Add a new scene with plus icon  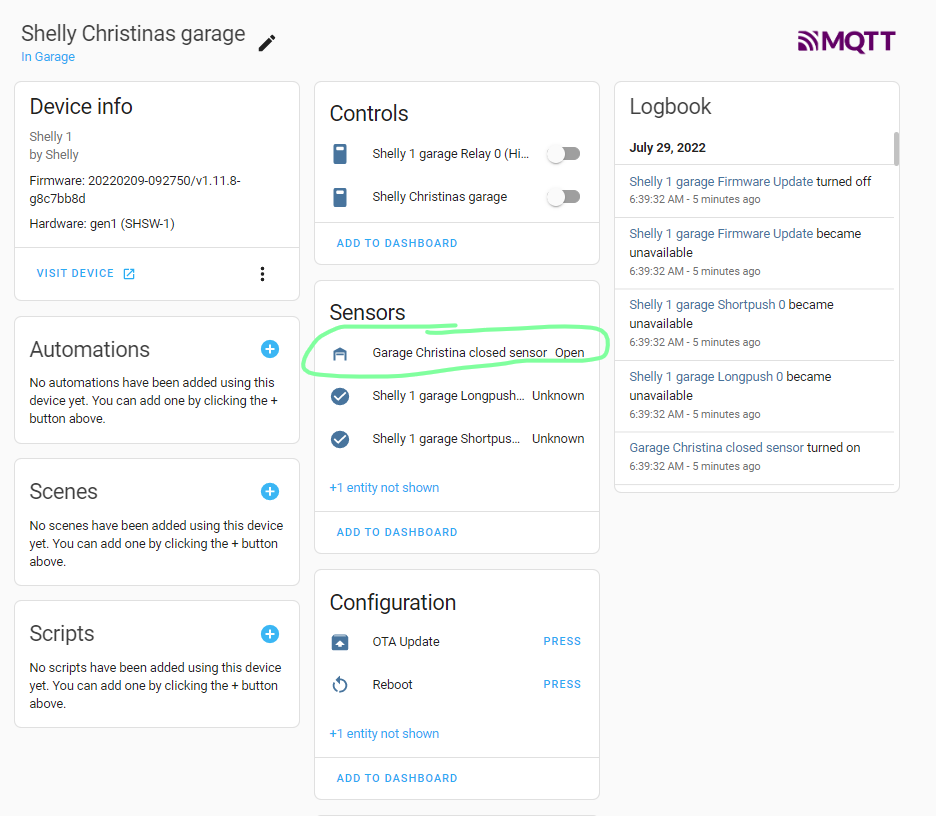click(269, 491)
